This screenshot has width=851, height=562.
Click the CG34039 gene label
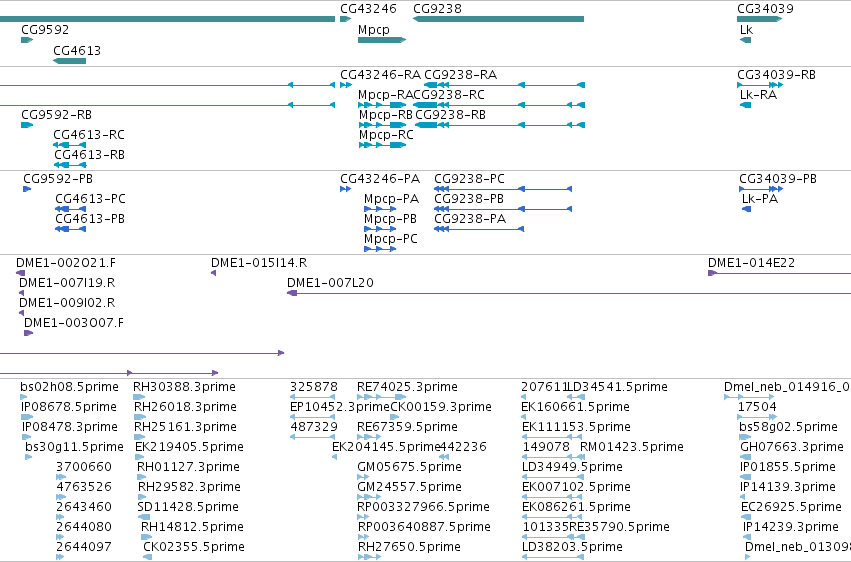(765, 9)
